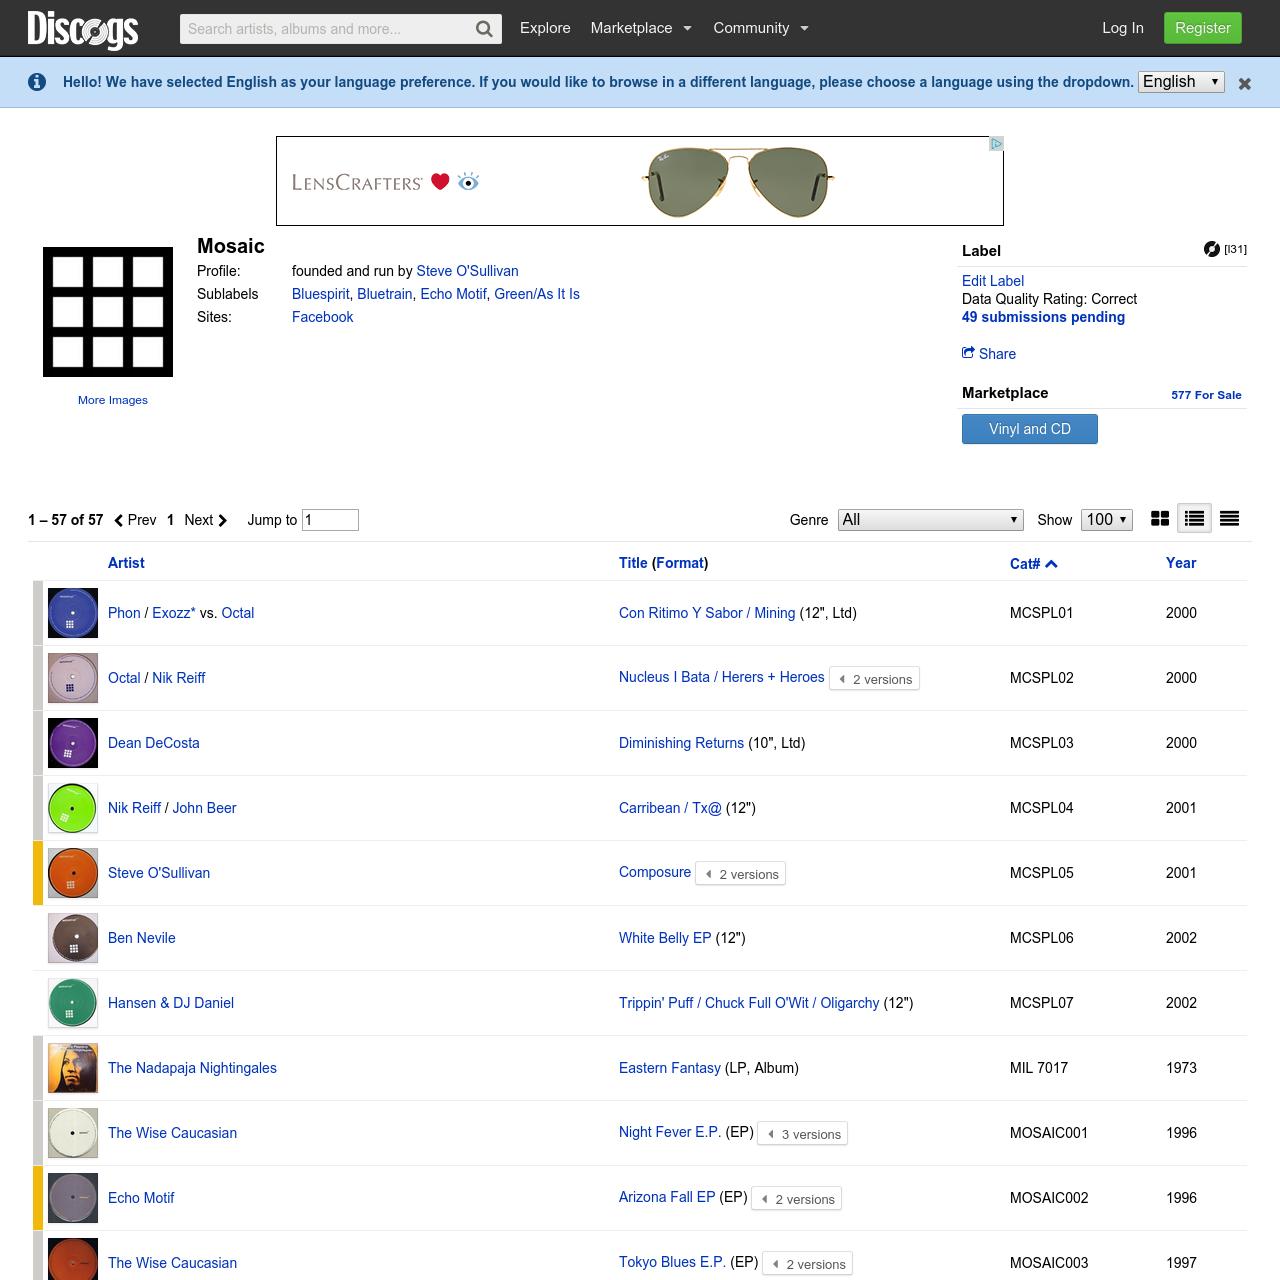1280x1280 pixels.
Task: Go to next page via Next
Action: pyautogui.click(x=206, y=520)
